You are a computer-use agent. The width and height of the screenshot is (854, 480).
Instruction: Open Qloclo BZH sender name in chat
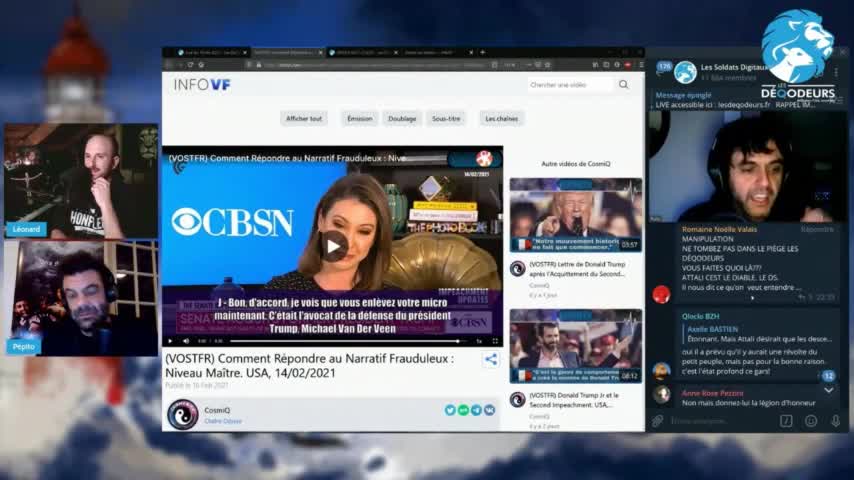(x=700, y=316)
